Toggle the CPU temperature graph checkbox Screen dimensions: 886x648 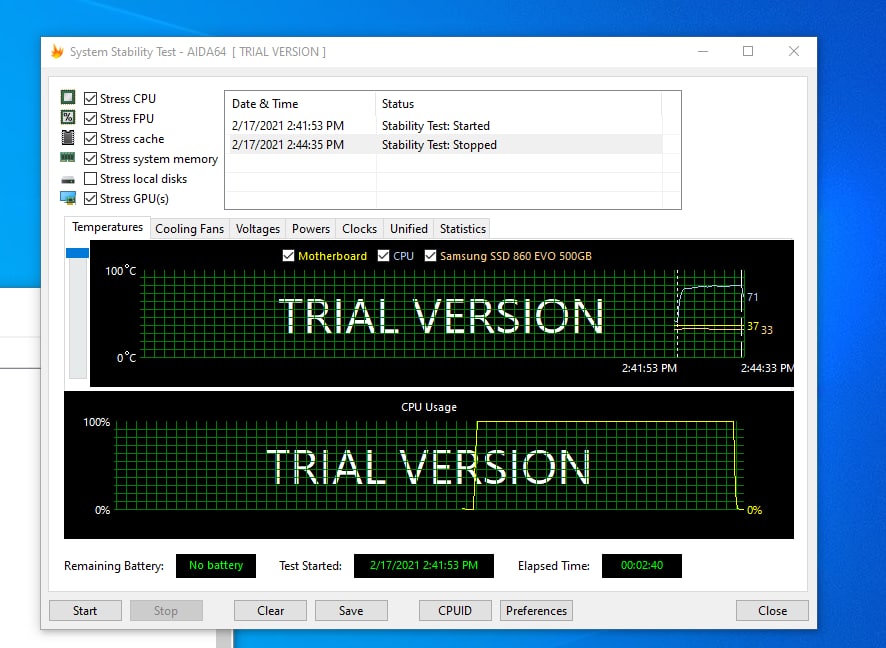click(384, 256)
